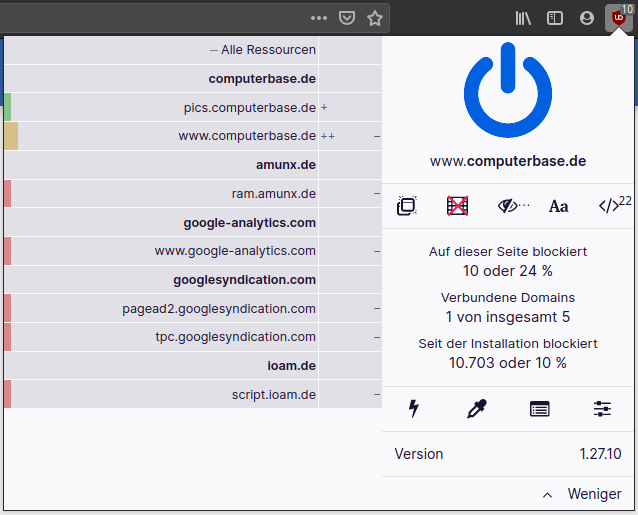Image resolution: width=638 pixels, height=515 pixels.
Task: Open Firefox page actions three dots
Action: coord(319,18)
